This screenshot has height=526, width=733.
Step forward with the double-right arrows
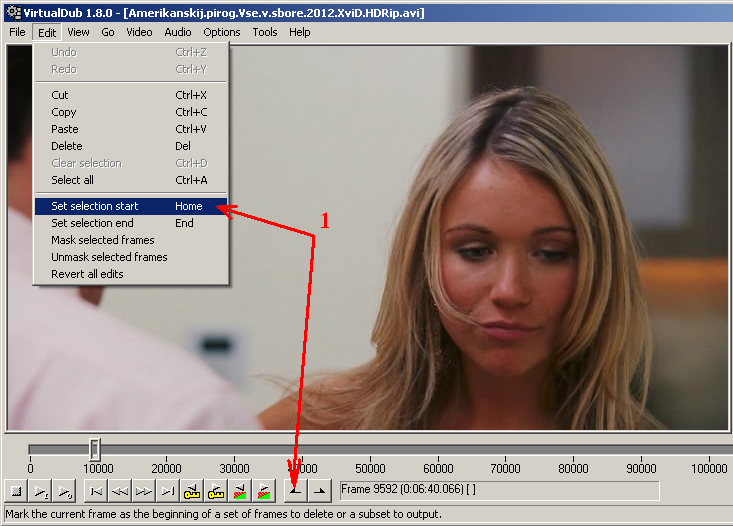[144, 491]
